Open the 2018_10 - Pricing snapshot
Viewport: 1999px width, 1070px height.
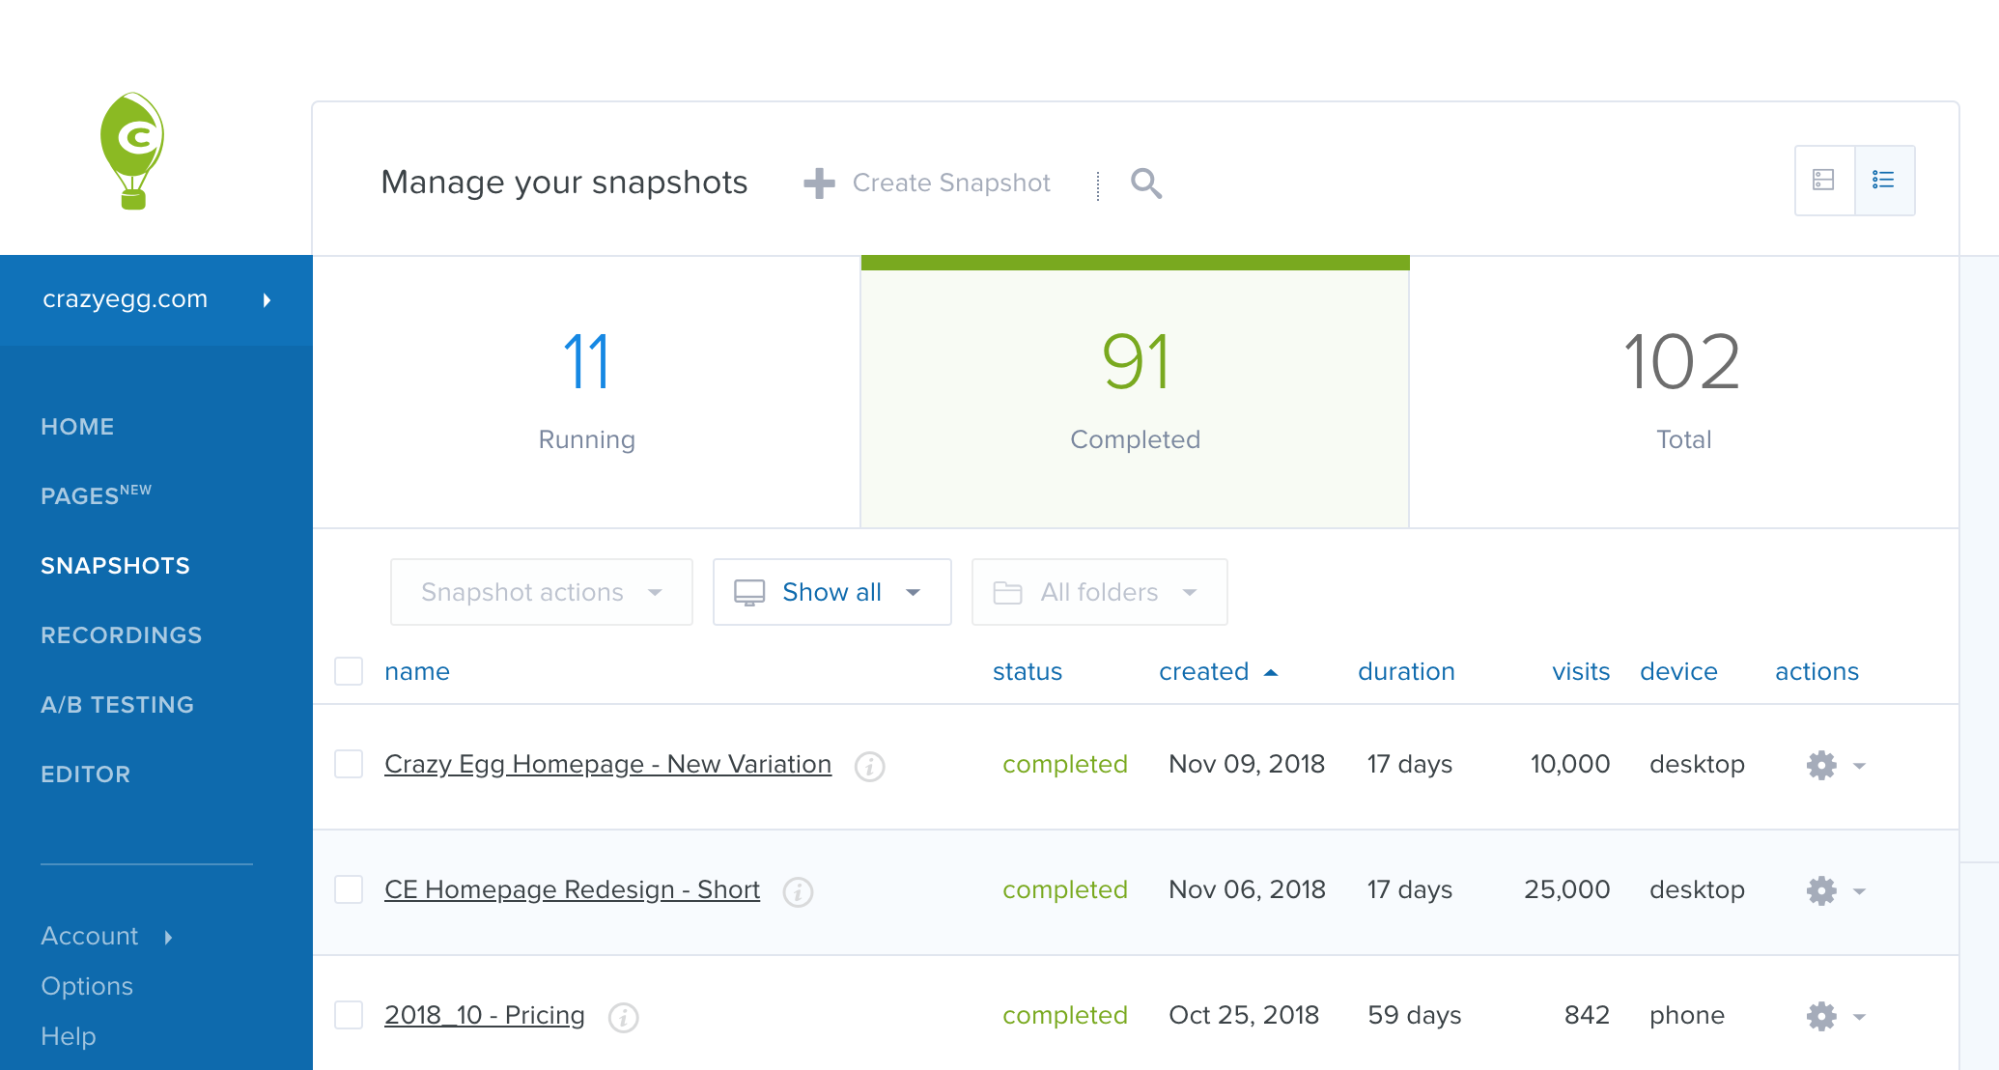[x=485, y=1015]
